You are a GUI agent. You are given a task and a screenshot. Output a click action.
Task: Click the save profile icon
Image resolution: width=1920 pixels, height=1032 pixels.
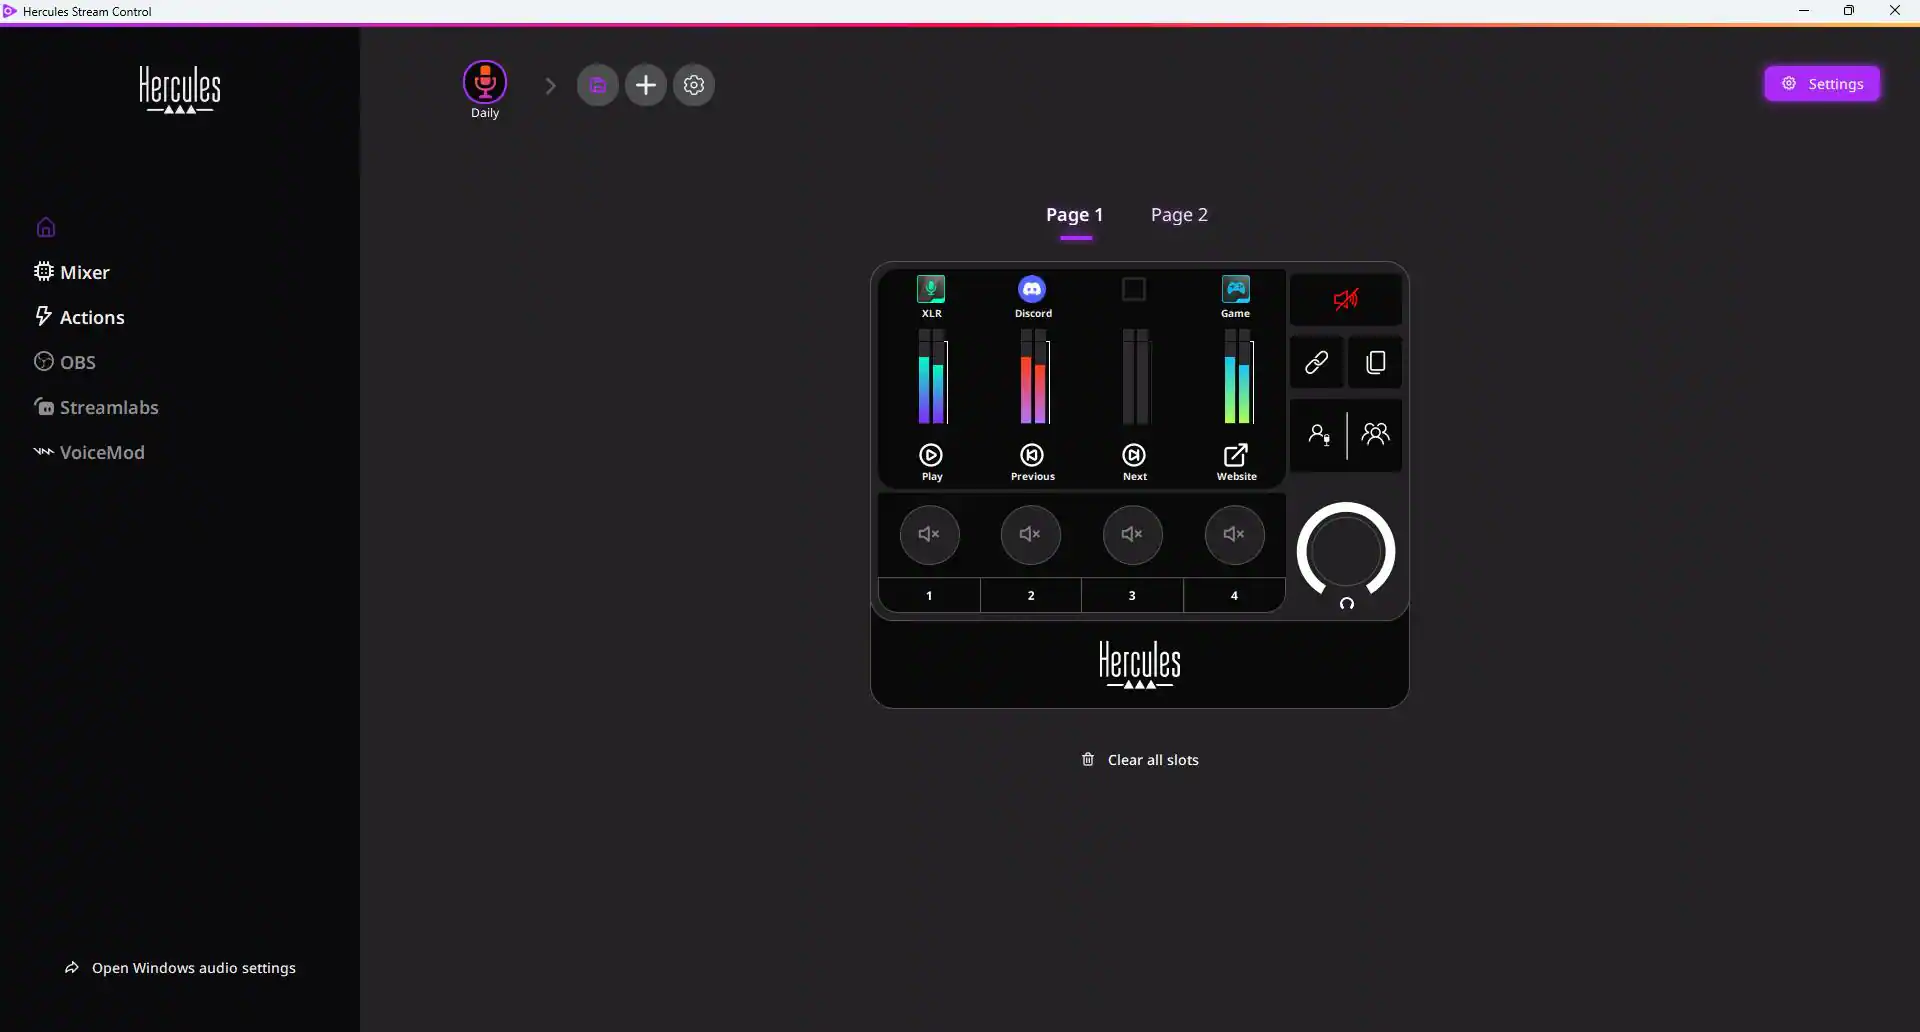(598, 85)
